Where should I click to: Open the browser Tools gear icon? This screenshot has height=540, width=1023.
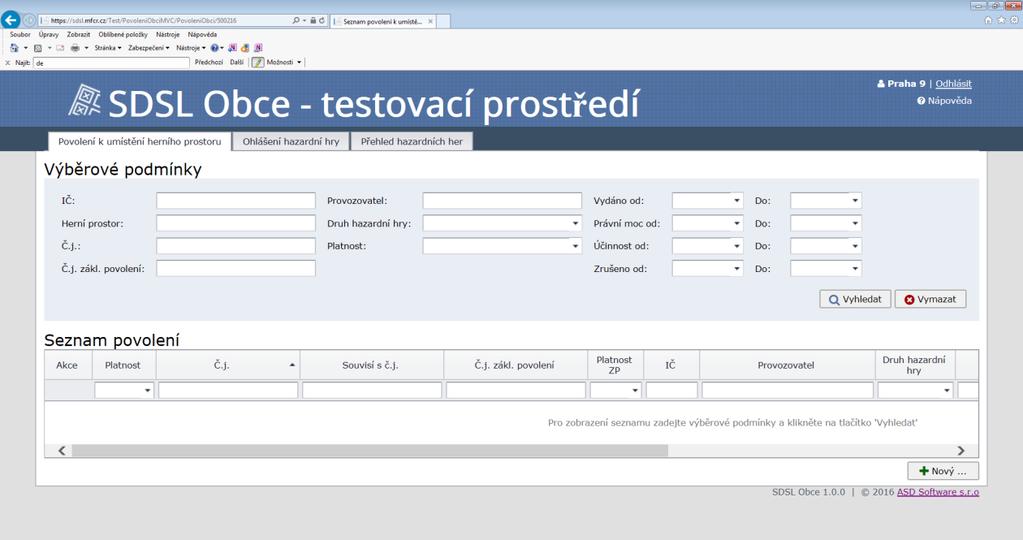(x=1015, y=20)
